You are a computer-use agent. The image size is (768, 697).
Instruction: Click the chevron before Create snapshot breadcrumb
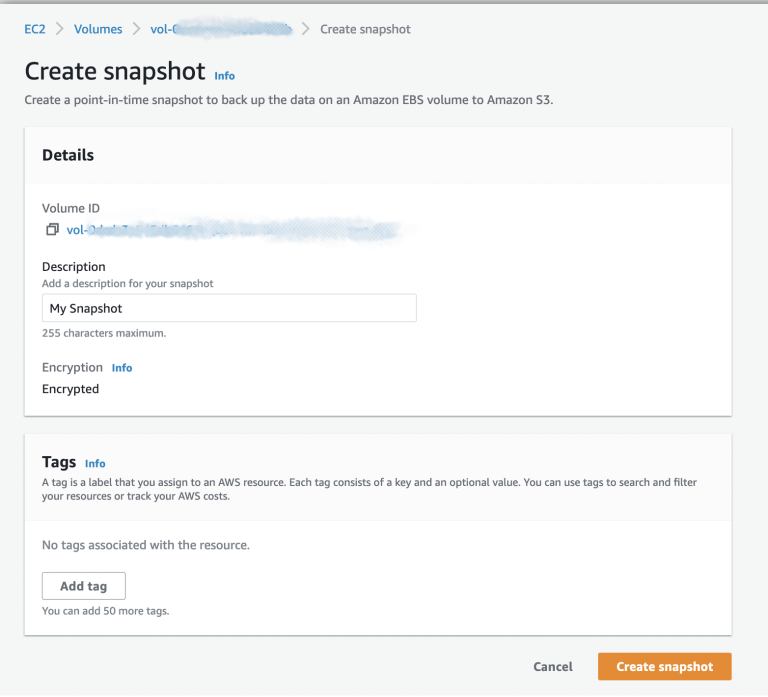306,29
